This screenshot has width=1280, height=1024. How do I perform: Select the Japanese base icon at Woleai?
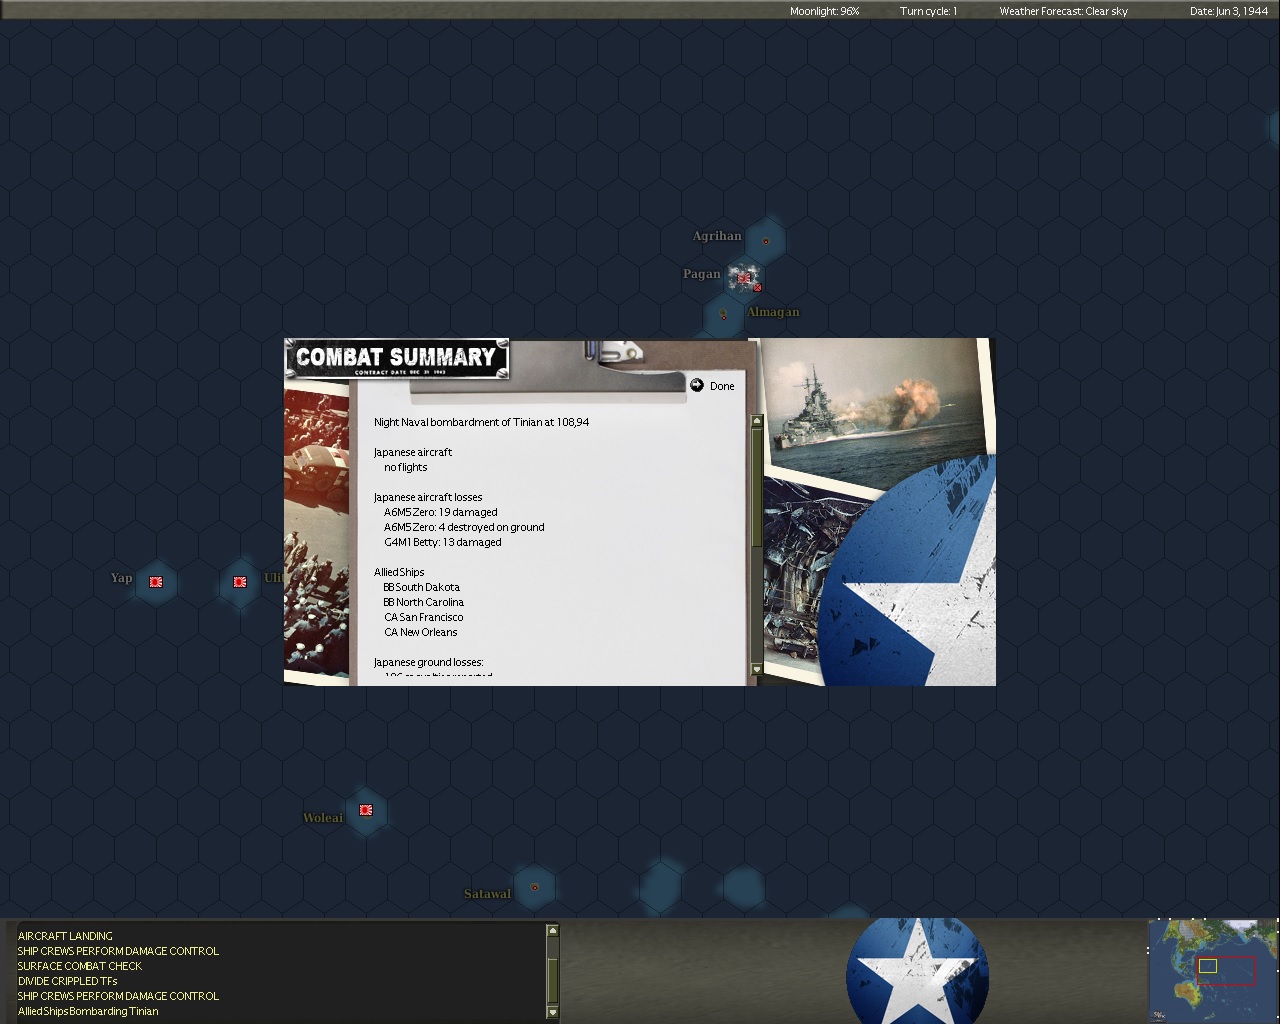click(366, 810)
